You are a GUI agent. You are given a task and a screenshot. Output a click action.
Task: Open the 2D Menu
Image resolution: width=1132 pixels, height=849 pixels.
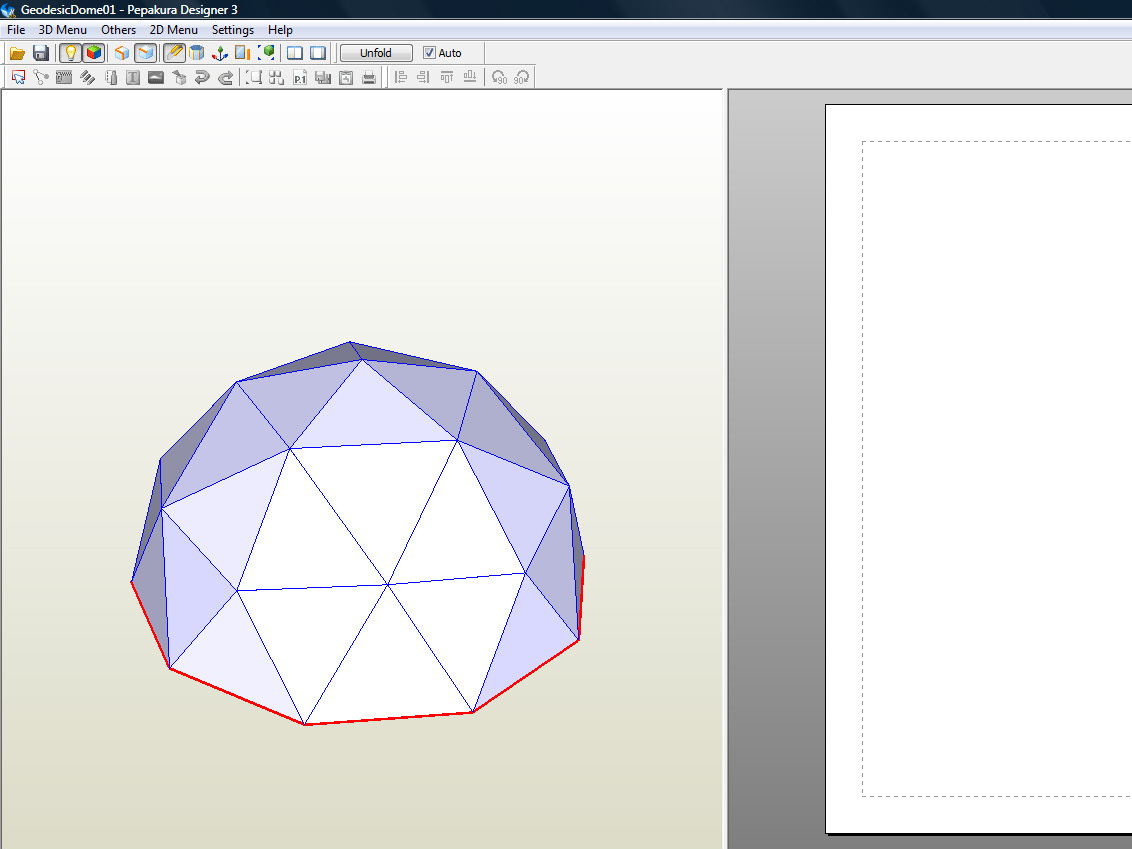point(173,30)
